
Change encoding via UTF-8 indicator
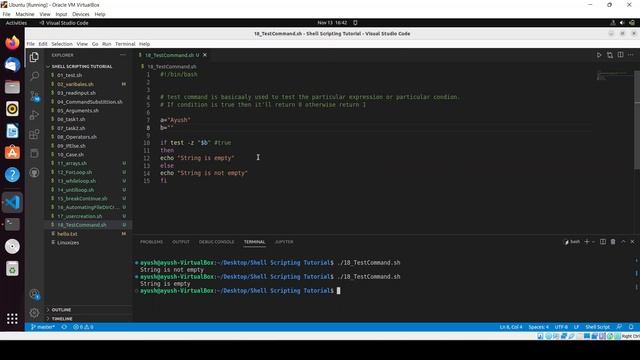tap(561, 327)
